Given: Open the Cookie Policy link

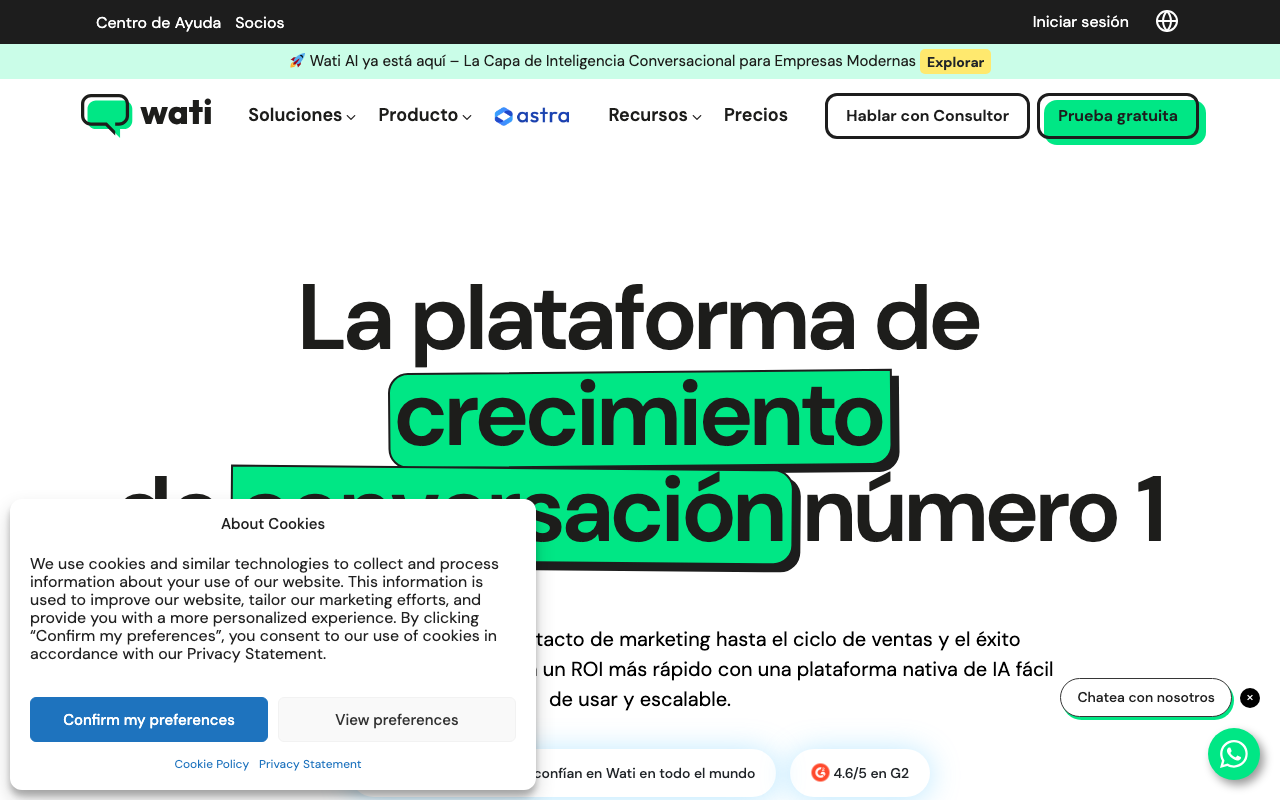Looking at the screenshot, I should pyautogui.click(x=212, y=764).
